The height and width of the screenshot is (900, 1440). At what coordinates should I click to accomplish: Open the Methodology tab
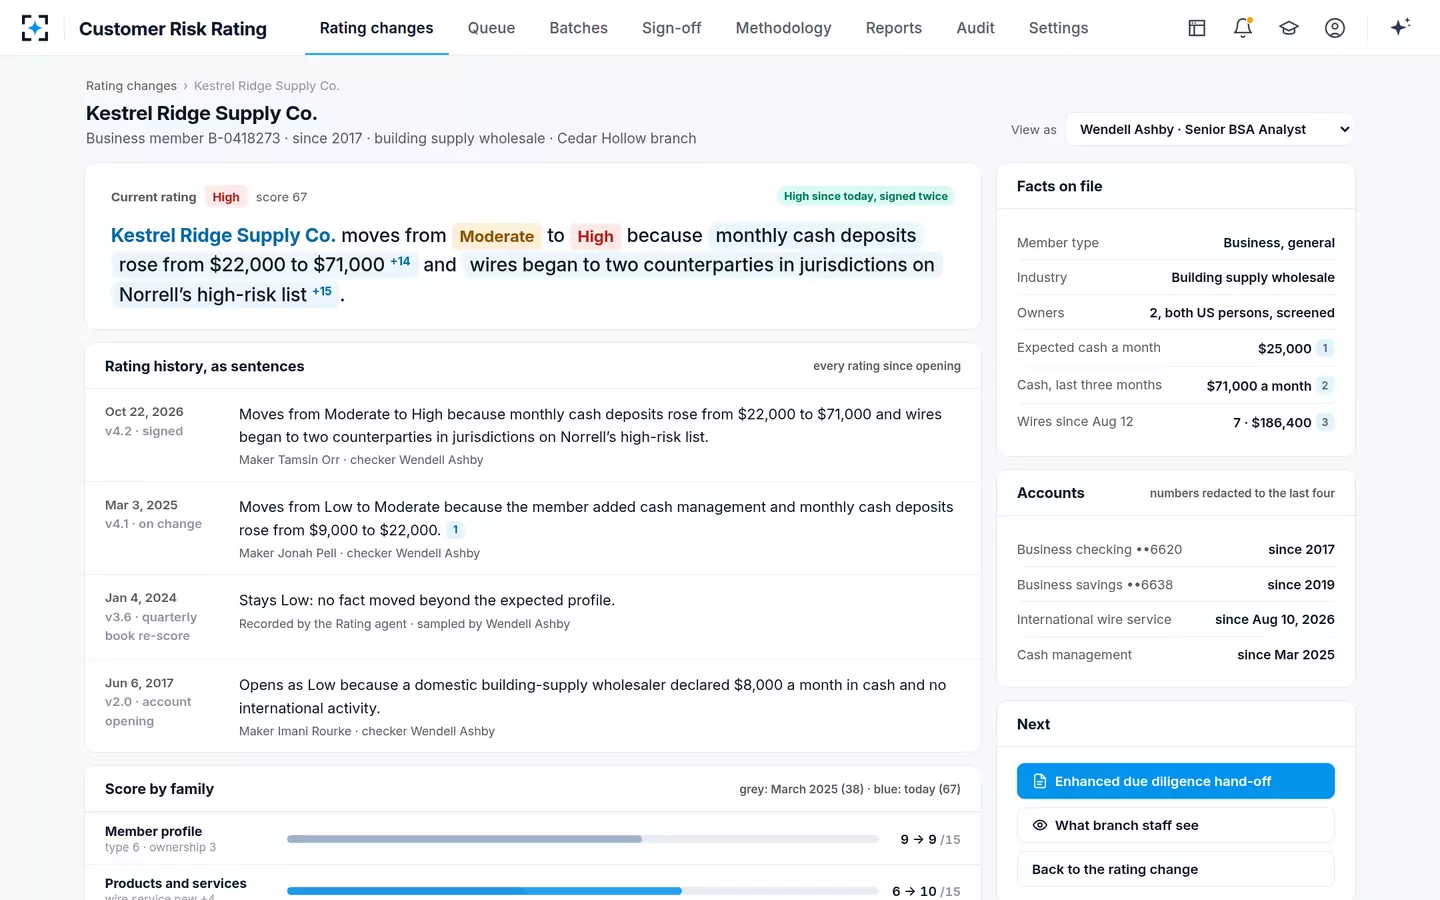[x=783, y=28]
